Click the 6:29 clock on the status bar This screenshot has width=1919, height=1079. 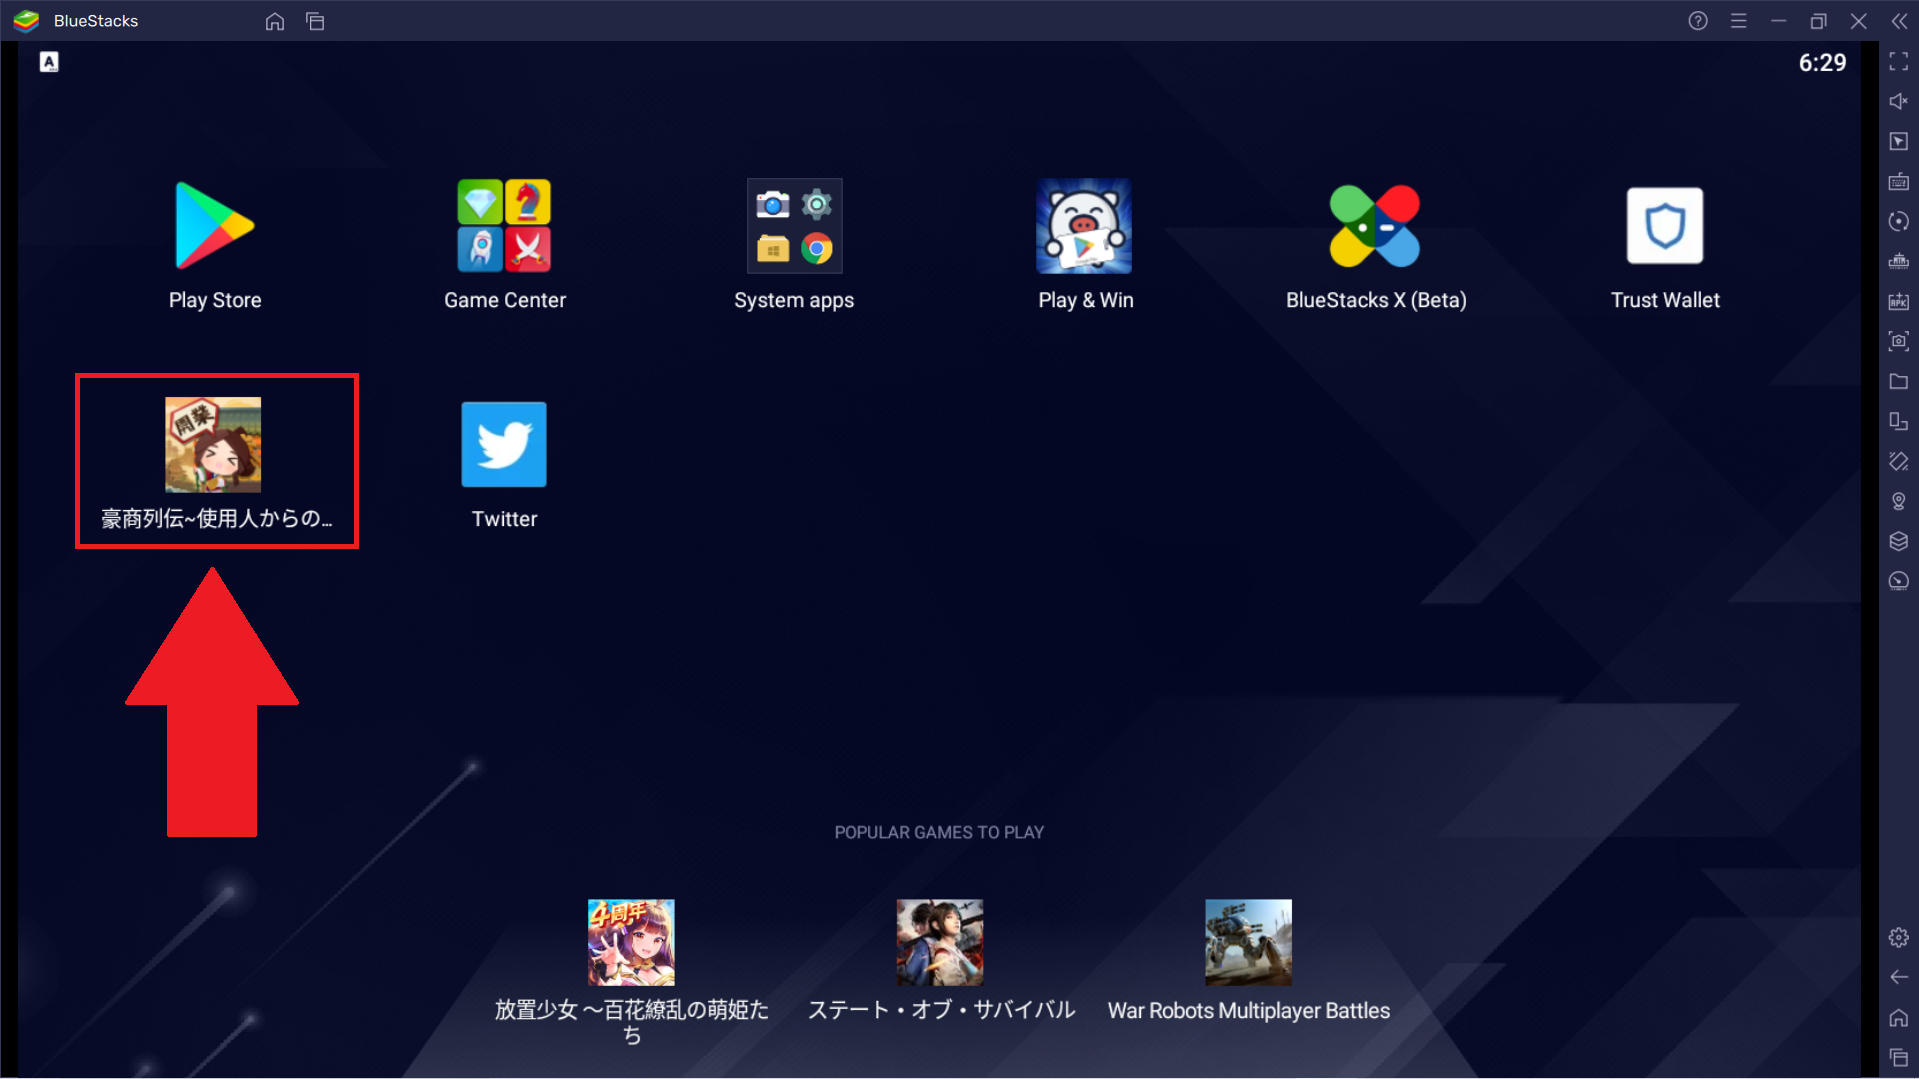point(1822,63)
